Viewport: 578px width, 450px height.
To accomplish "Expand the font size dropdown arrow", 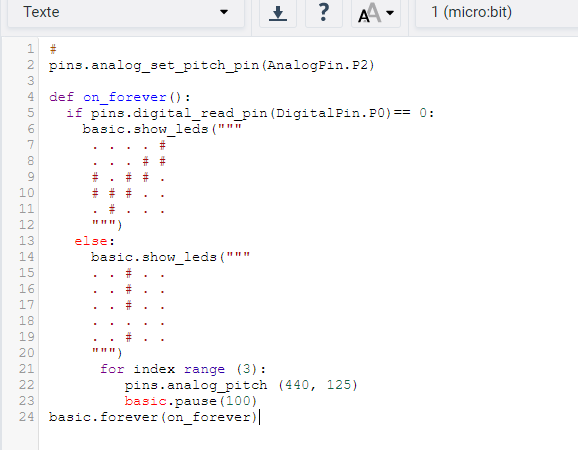I will coord(390,13).
